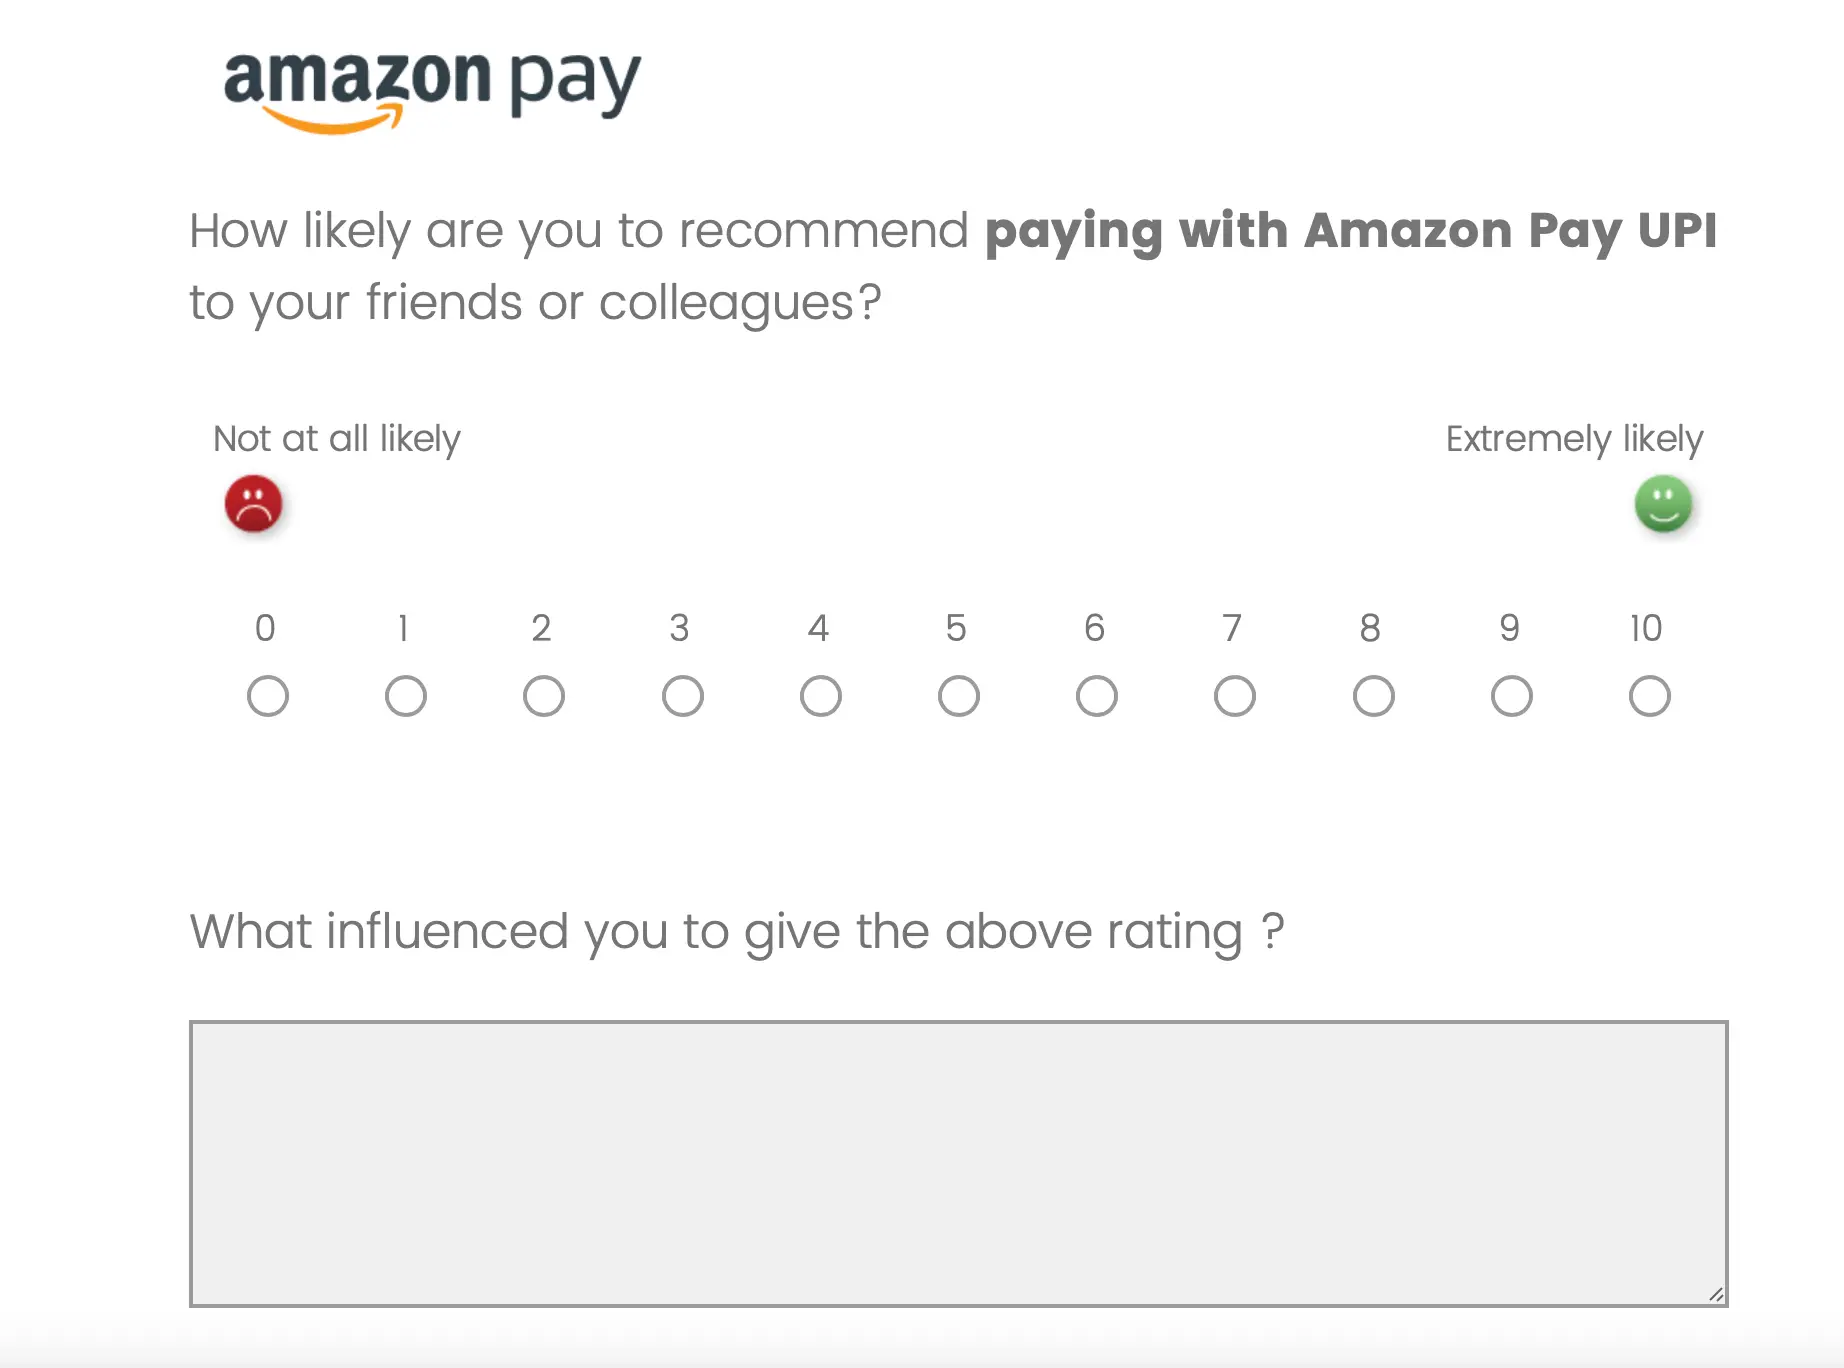Select rating 1 on the scale

pos(405,694)
